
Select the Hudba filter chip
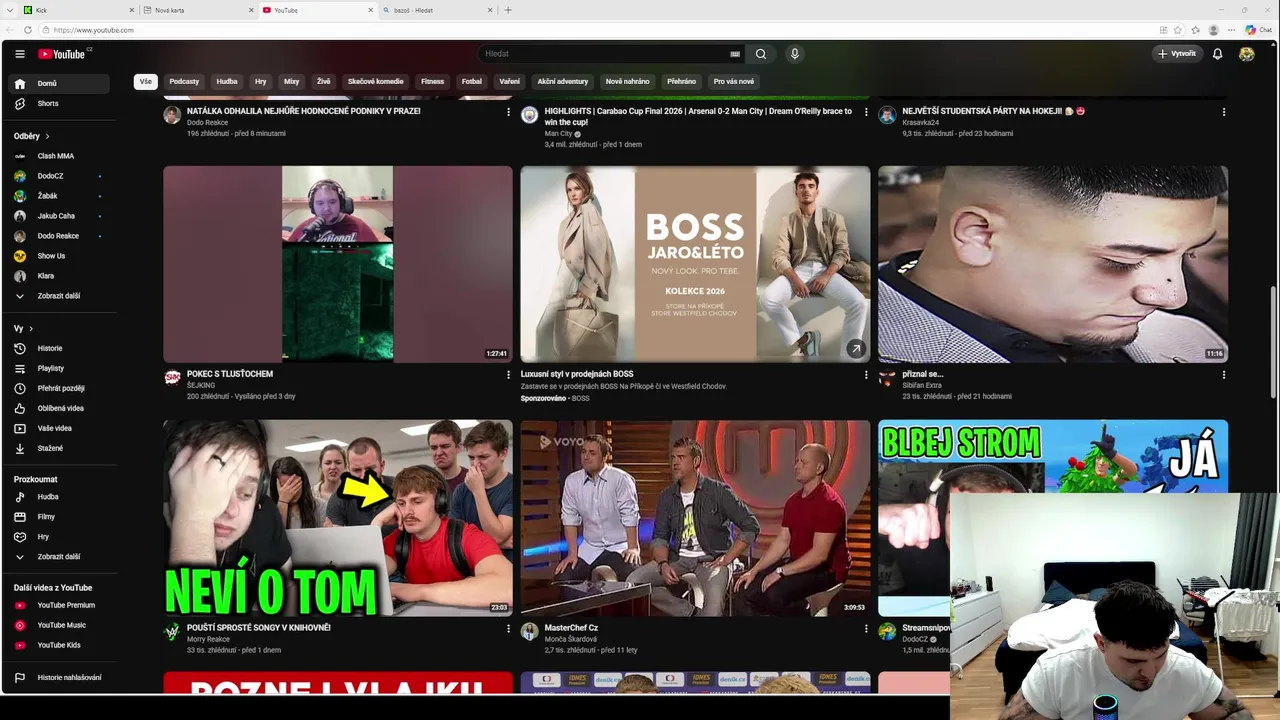click(227, 82)
